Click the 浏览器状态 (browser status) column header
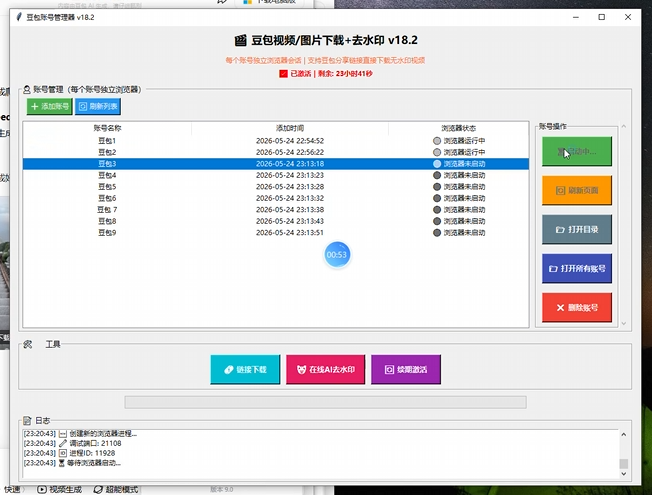652x495 pixels. pyautogui.click(x=459, y=128)
